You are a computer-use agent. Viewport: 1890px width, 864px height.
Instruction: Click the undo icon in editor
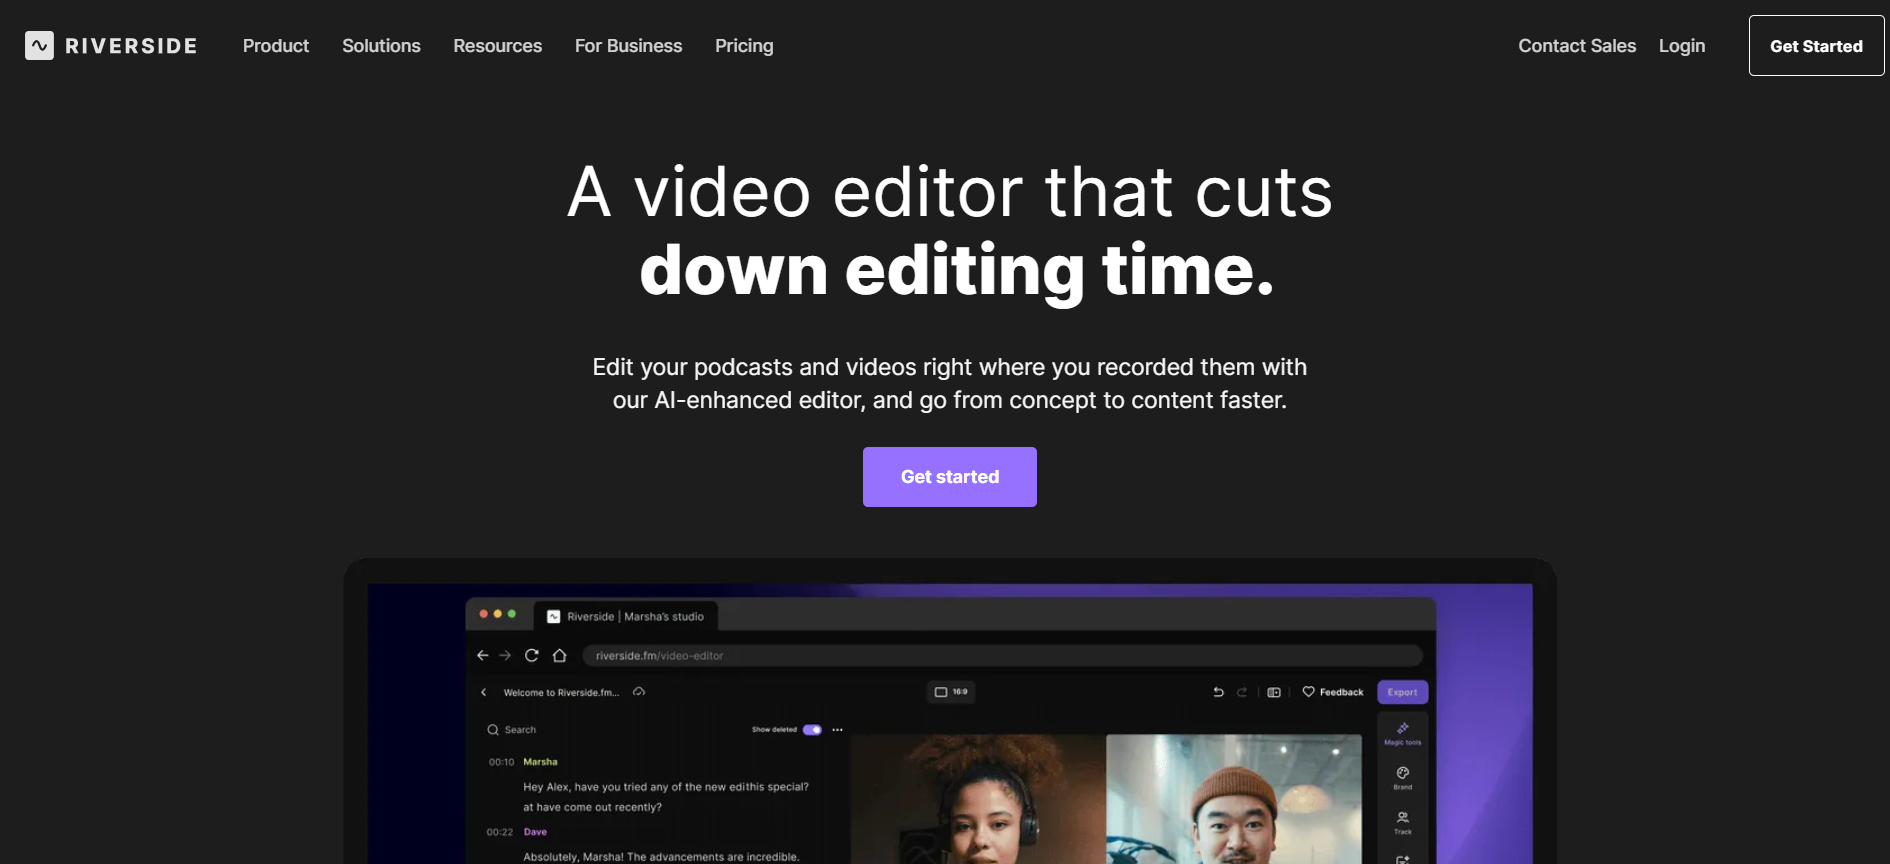coord(1218,692)
